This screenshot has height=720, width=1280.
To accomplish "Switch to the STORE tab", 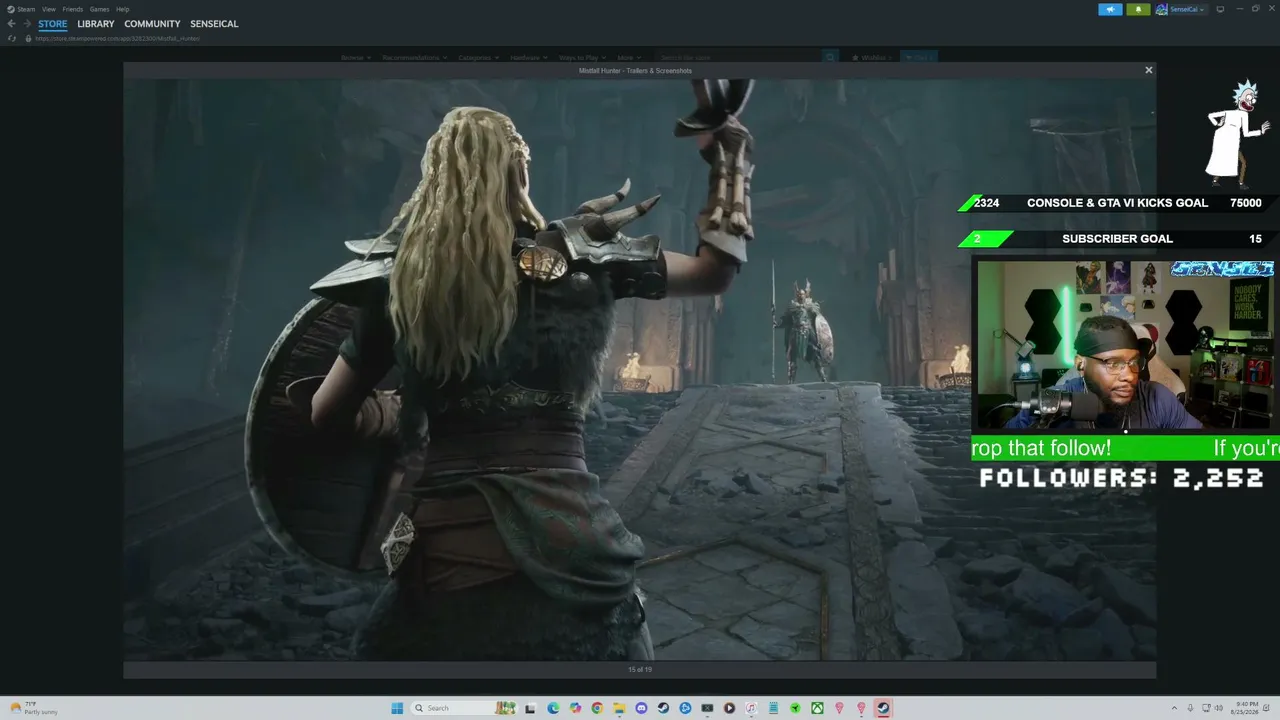I will [x=53, y=24].
